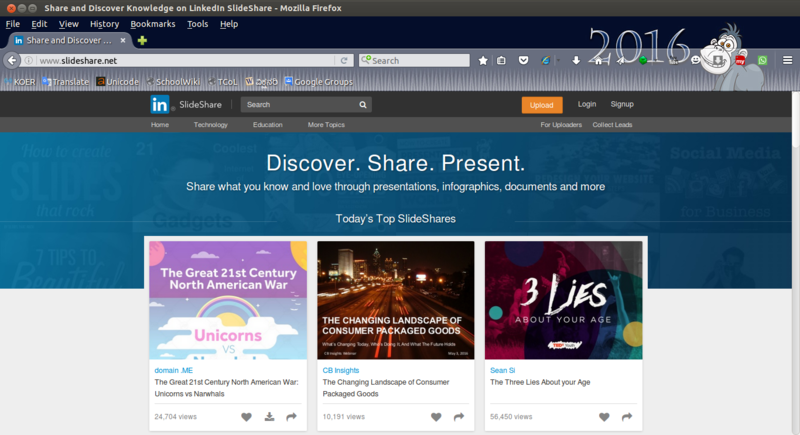Bookmark this page with the star icon
This screenshot has width=800, height=435.
tap(483, 60)
